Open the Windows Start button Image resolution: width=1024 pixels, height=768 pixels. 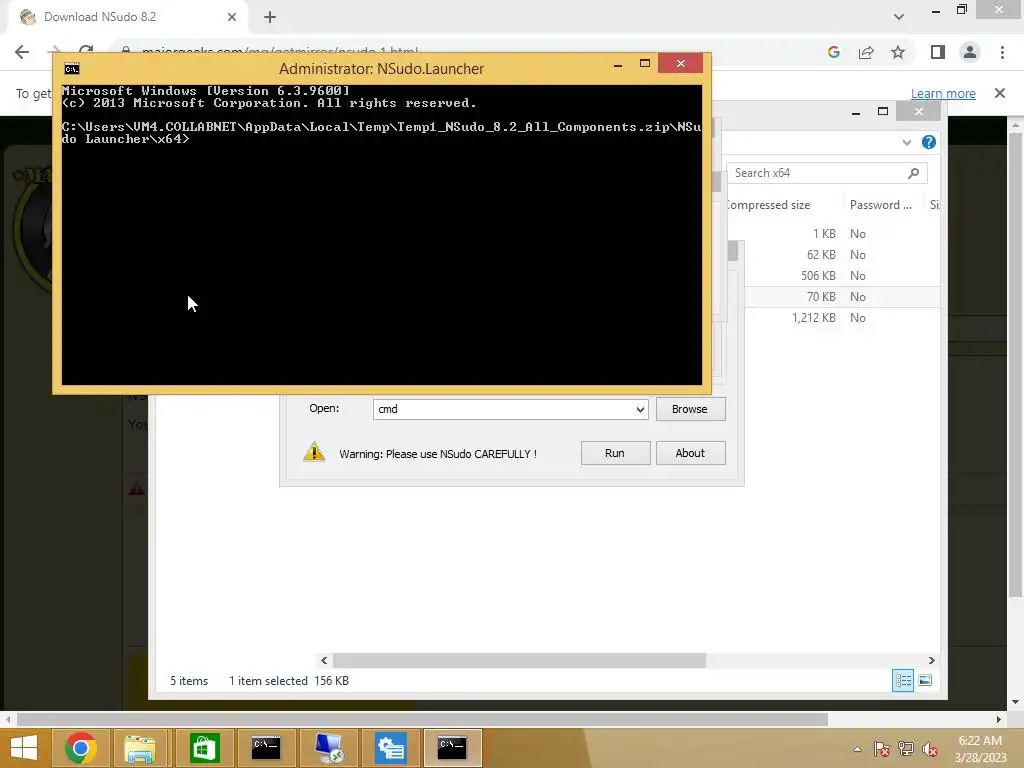24,748
